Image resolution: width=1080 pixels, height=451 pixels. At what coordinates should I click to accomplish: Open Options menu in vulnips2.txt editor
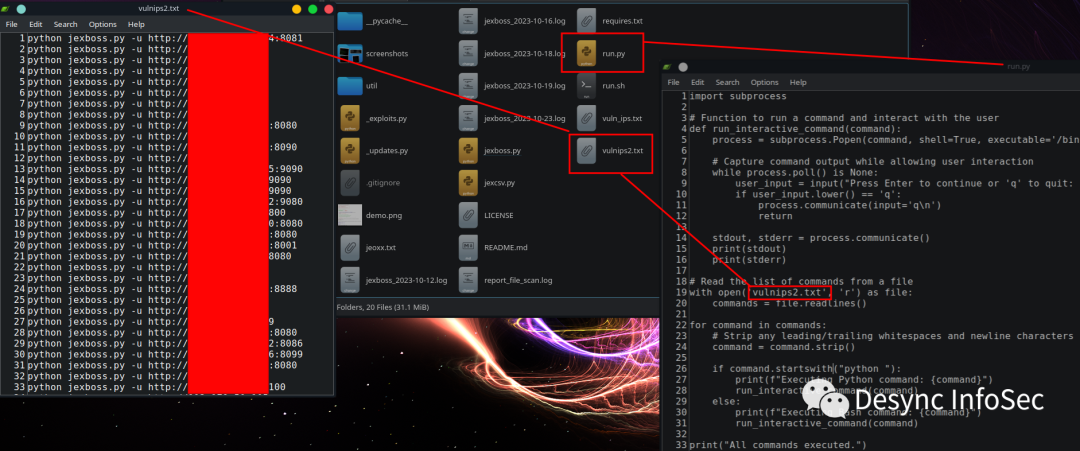coord(103,24)
